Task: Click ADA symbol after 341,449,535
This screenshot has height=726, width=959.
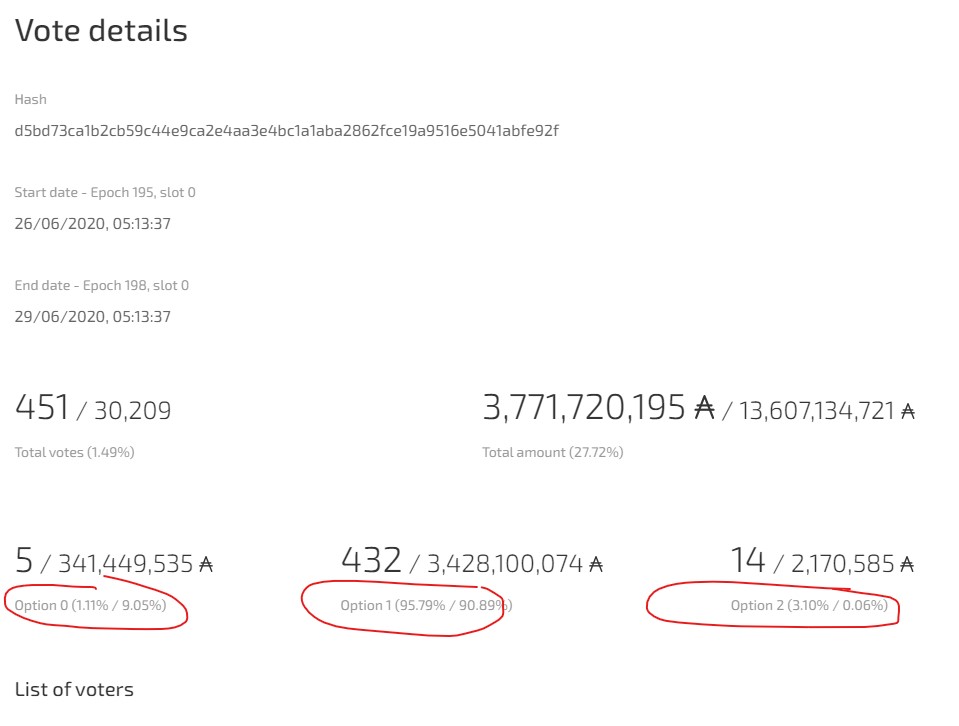Action: pyautogui.click(x=206, y=564)
